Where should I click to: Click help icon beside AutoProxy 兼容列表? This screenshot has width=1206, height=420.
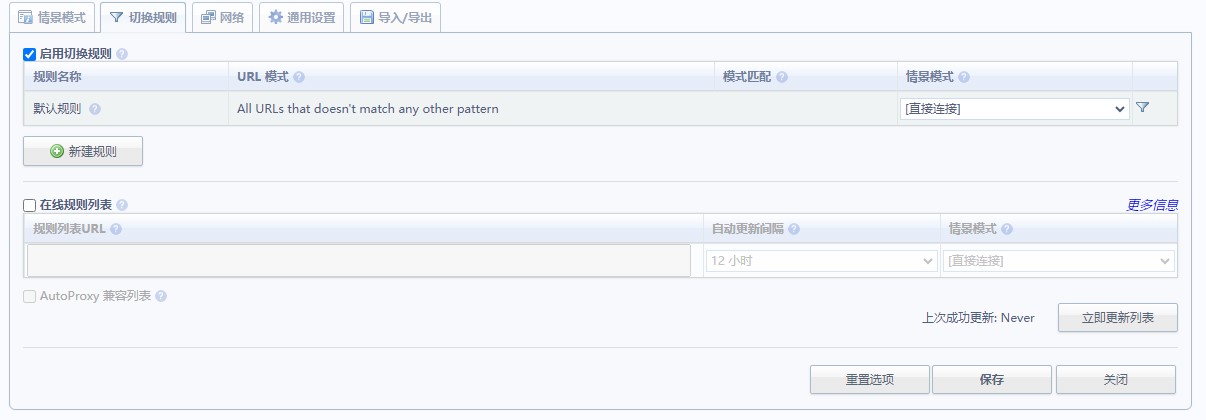click(161, 296)
